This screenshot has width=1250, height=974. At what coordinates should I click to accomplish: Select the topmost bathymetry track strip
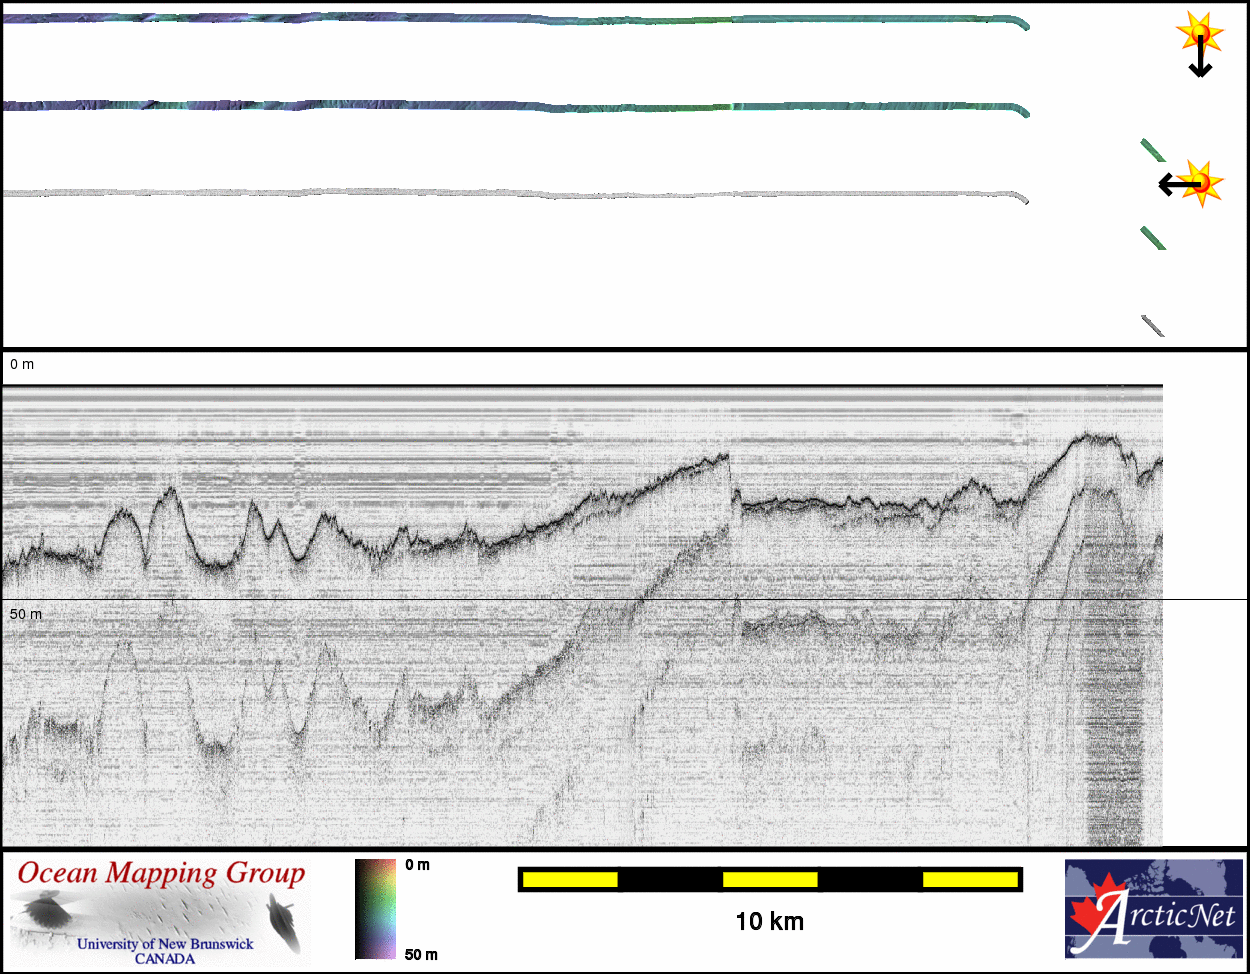point(500,19)
